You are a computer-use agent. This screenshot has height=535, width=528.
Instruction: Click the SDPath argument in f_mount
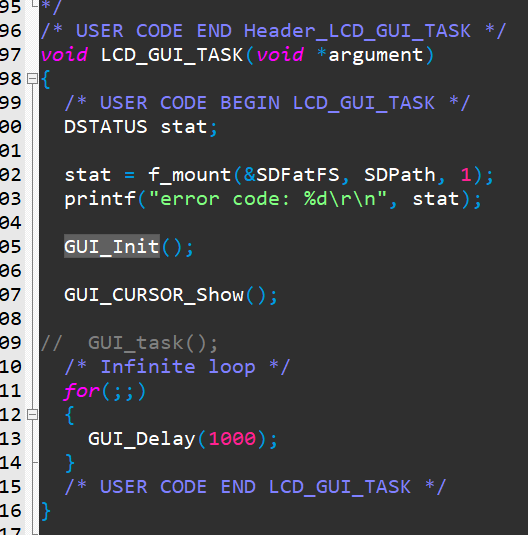pos(400,175)
